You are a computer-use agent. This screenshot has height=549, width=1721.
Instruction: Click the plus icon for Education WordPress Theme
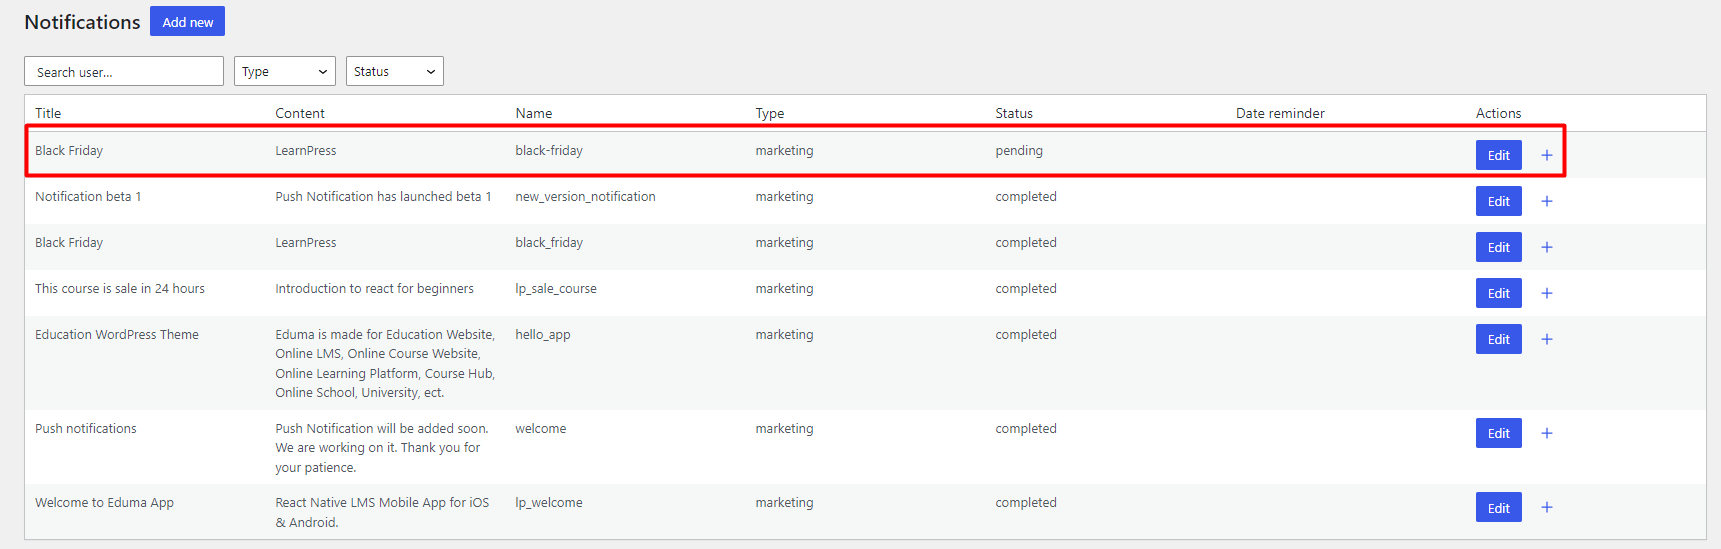pyautogui.click(x=1547, y=339)
